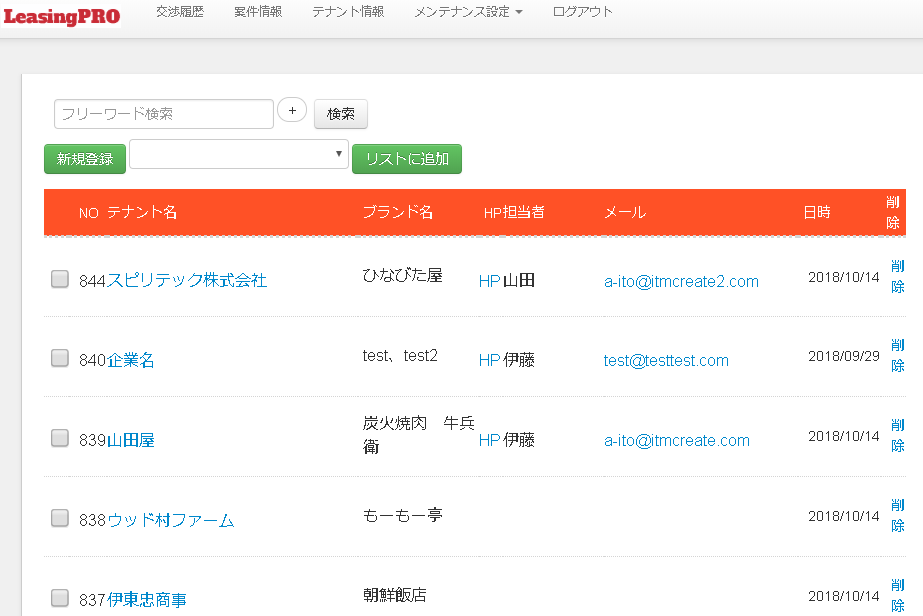
Task: Click 削除 for row 838
Action: (x=898, y=515)
